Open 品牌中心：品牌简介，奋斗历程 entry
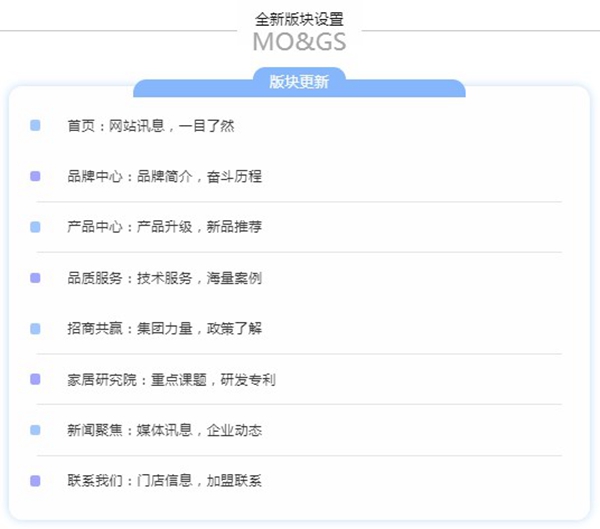 tap(165, 176)
